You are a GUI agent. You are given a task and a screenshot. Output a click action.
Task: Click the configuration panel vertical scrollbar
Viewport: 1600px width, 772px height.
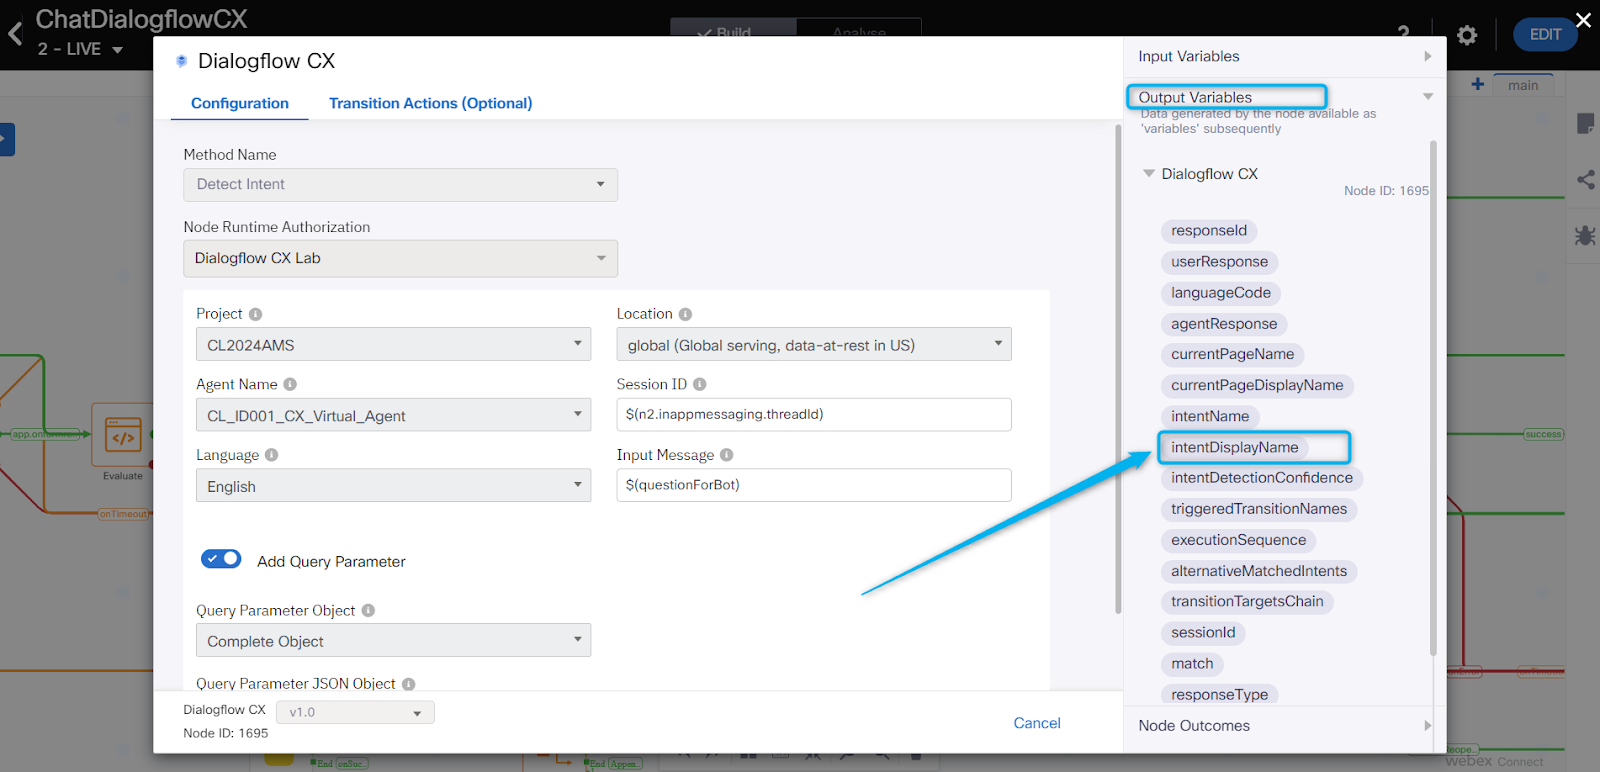[1118, 368]
